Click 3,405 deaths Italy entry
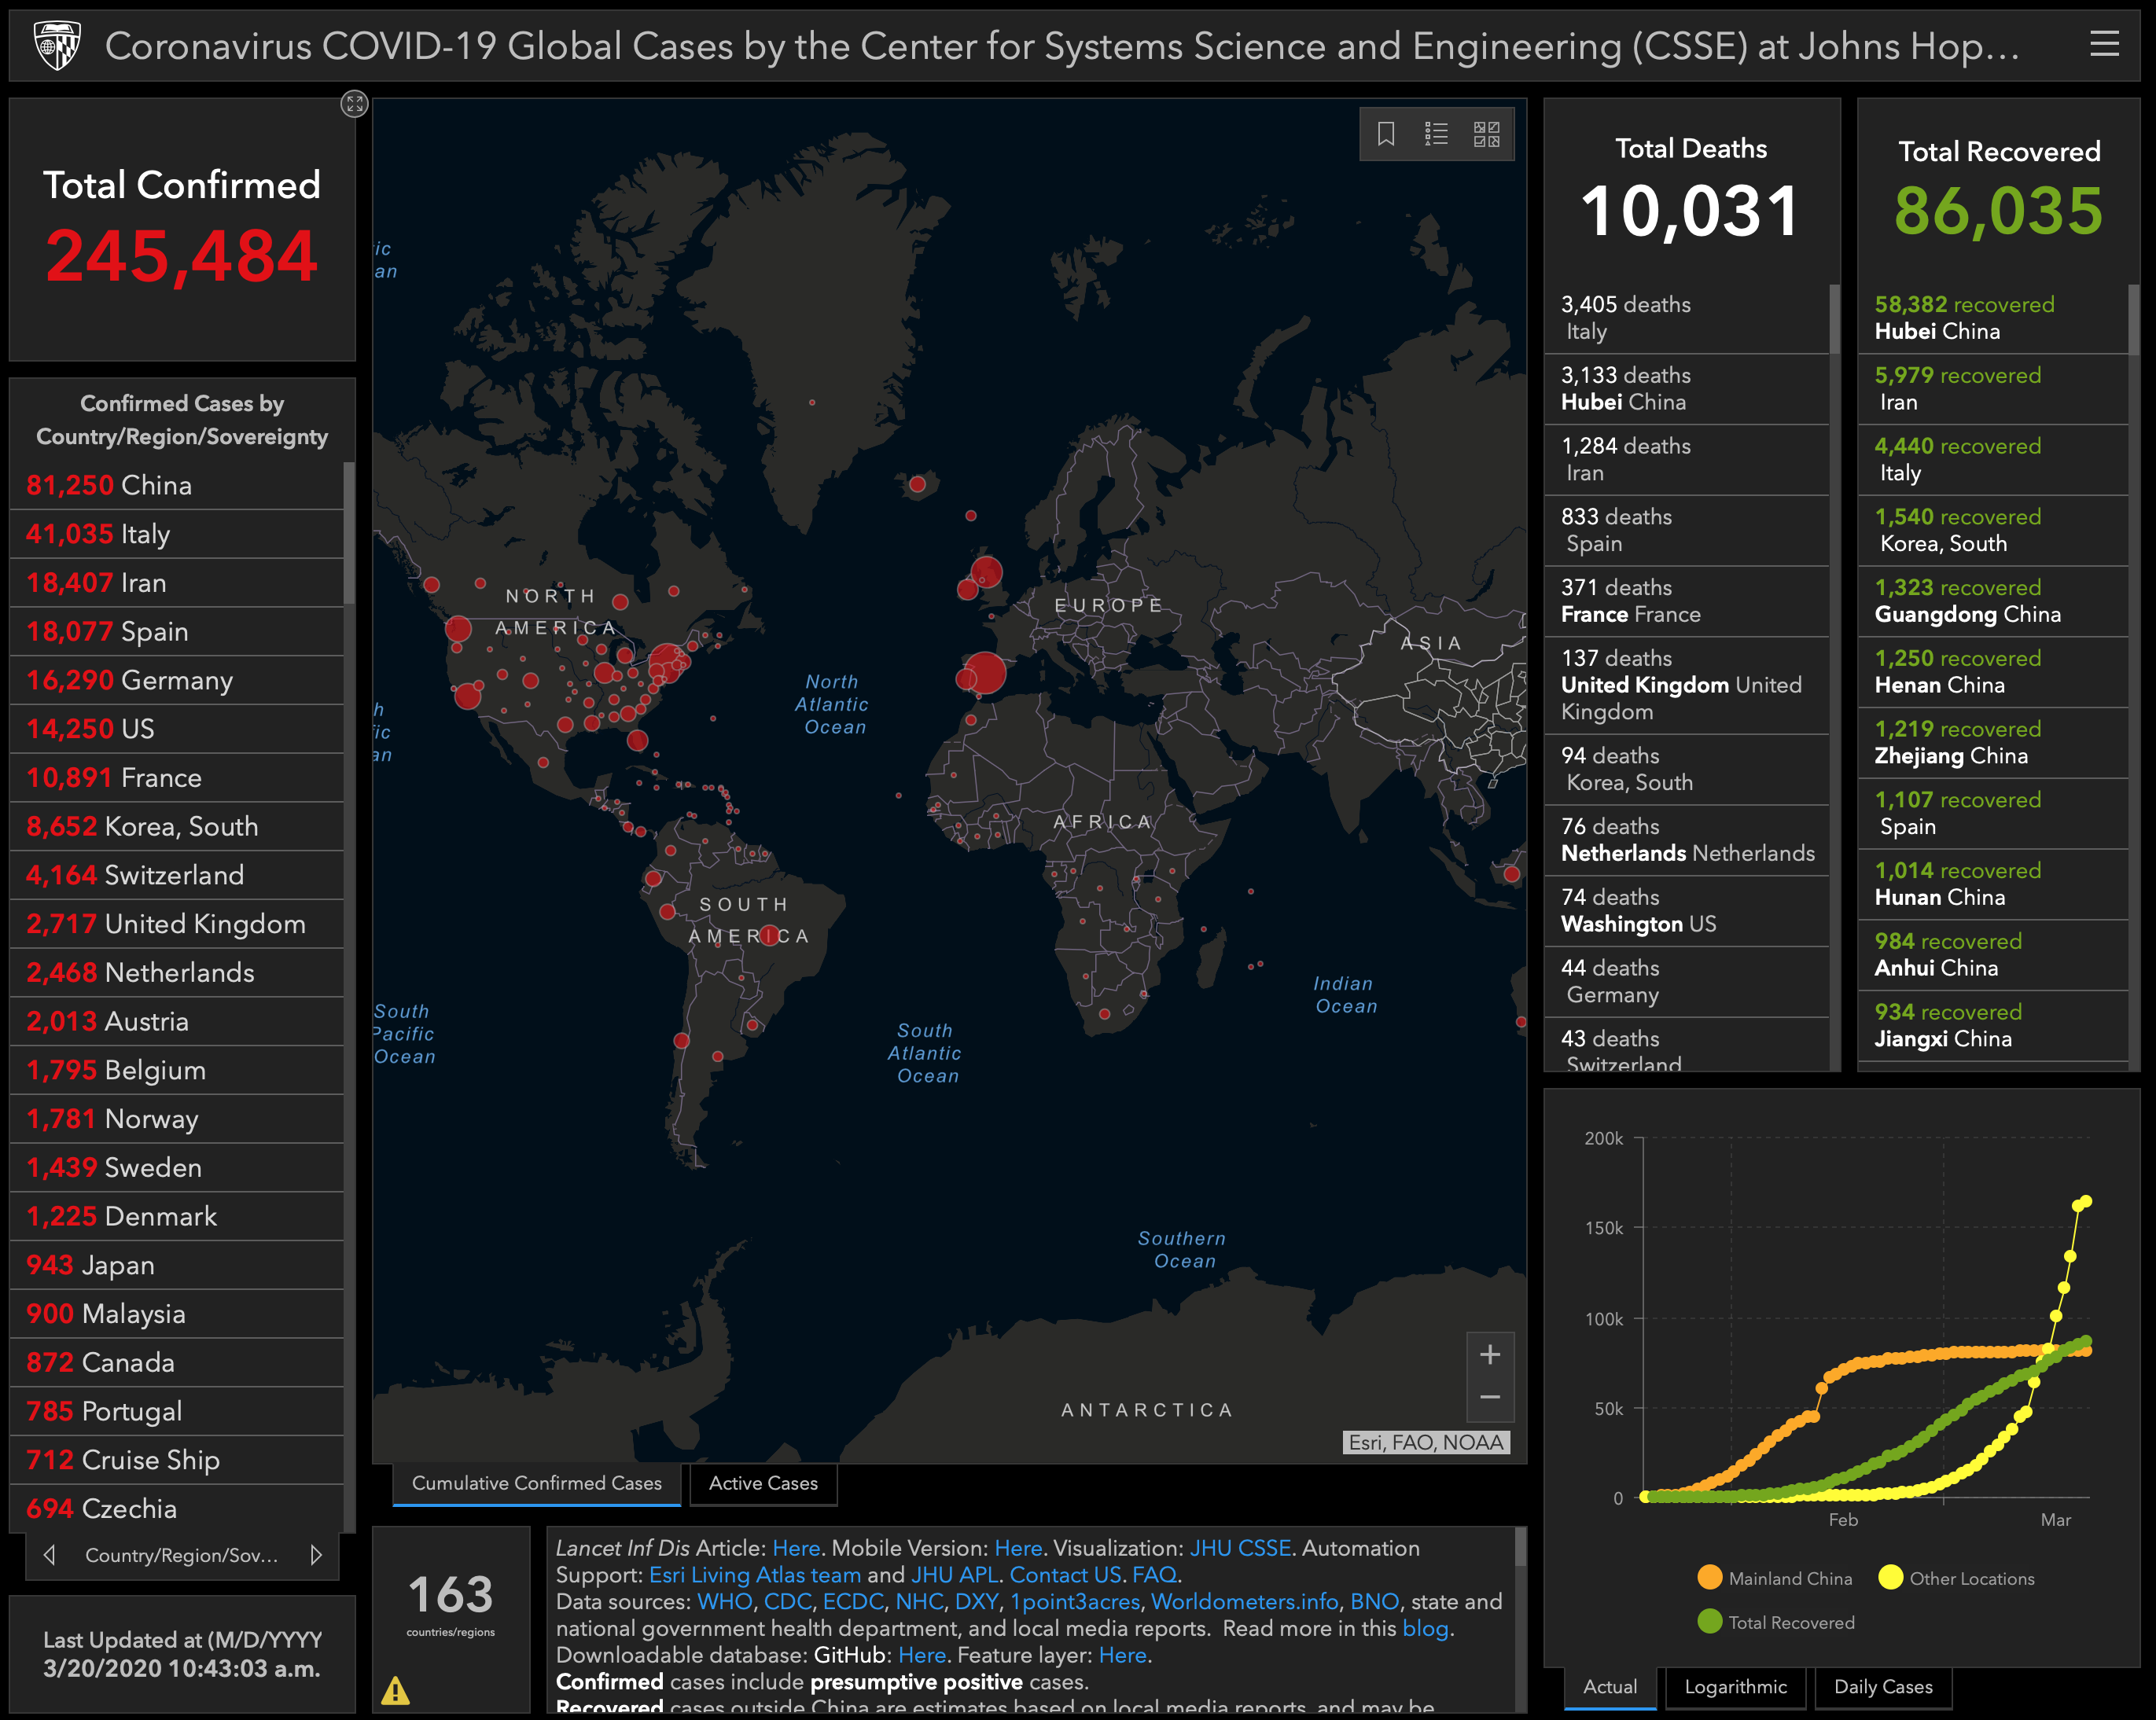The height and width of the screenshot is (1720, 2156). point(1687,319)
